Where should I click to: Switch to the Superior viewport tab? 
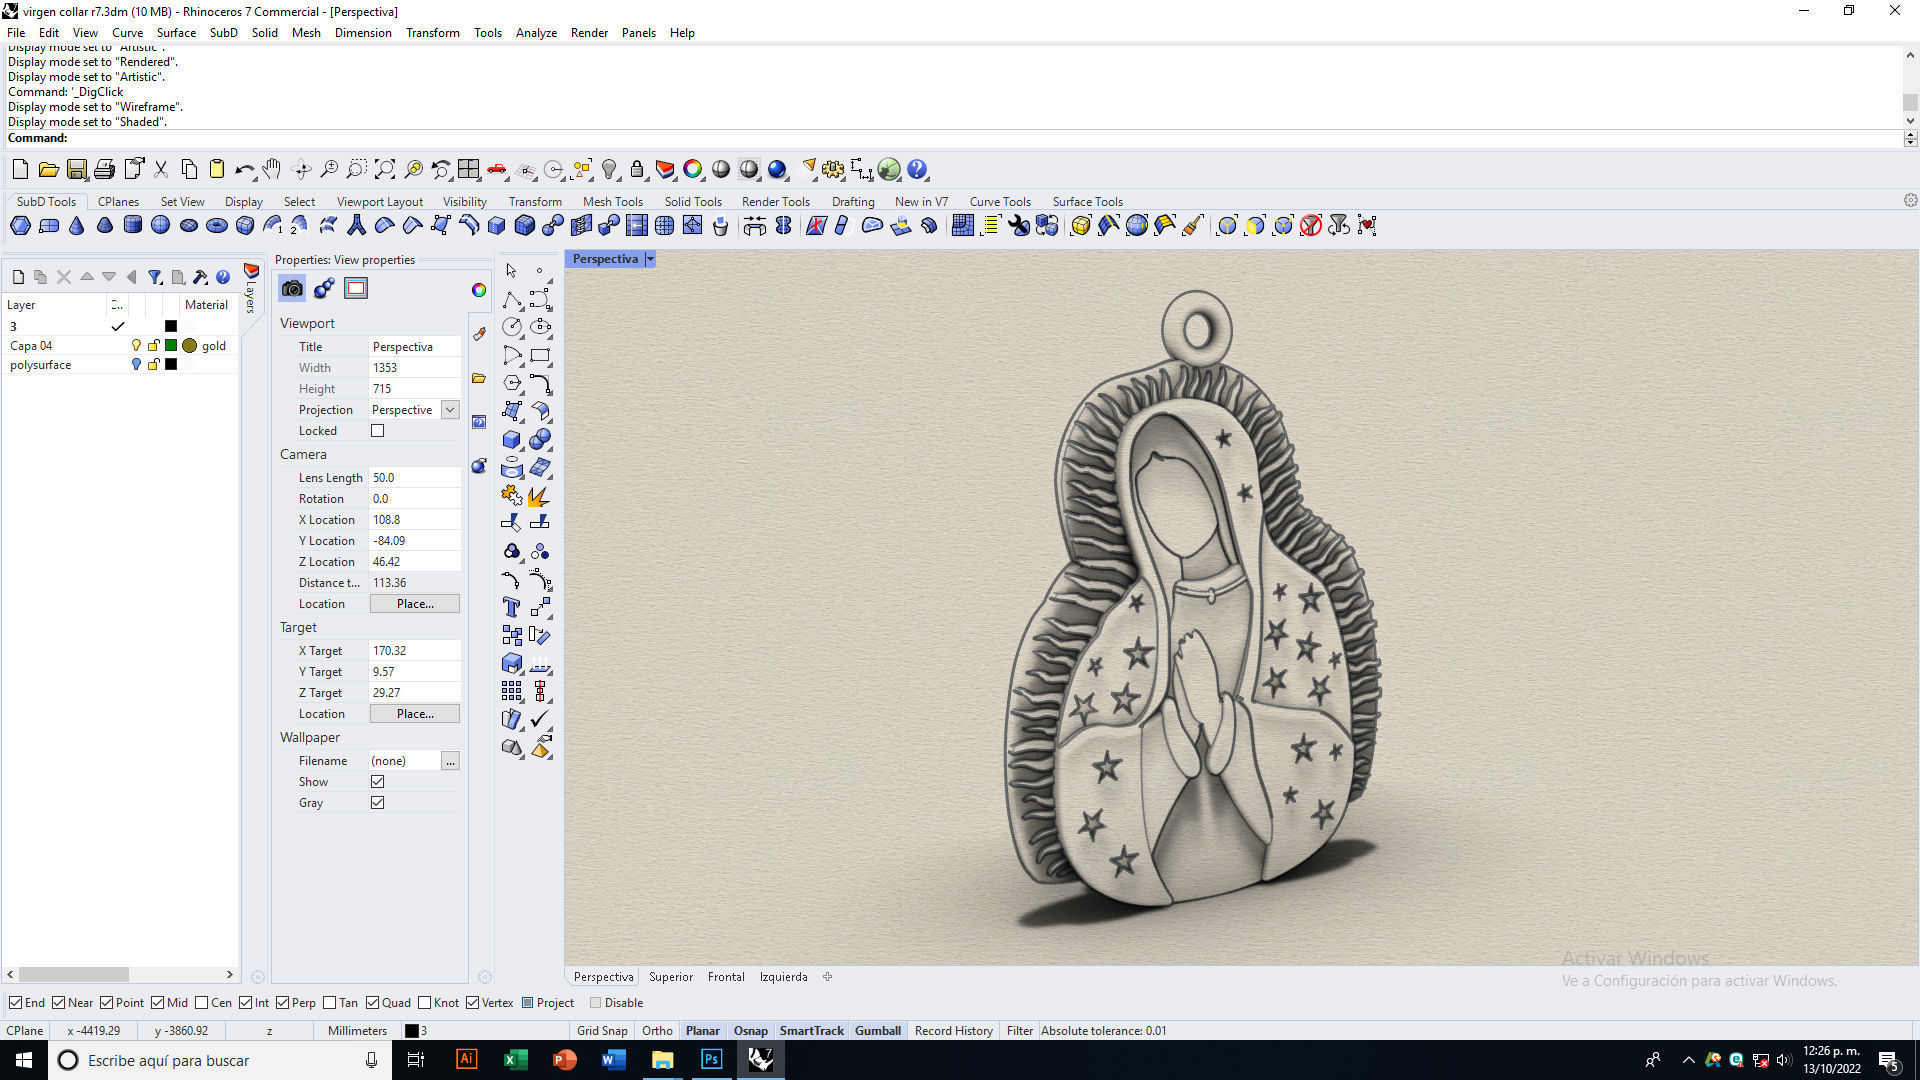coord(671,977)
